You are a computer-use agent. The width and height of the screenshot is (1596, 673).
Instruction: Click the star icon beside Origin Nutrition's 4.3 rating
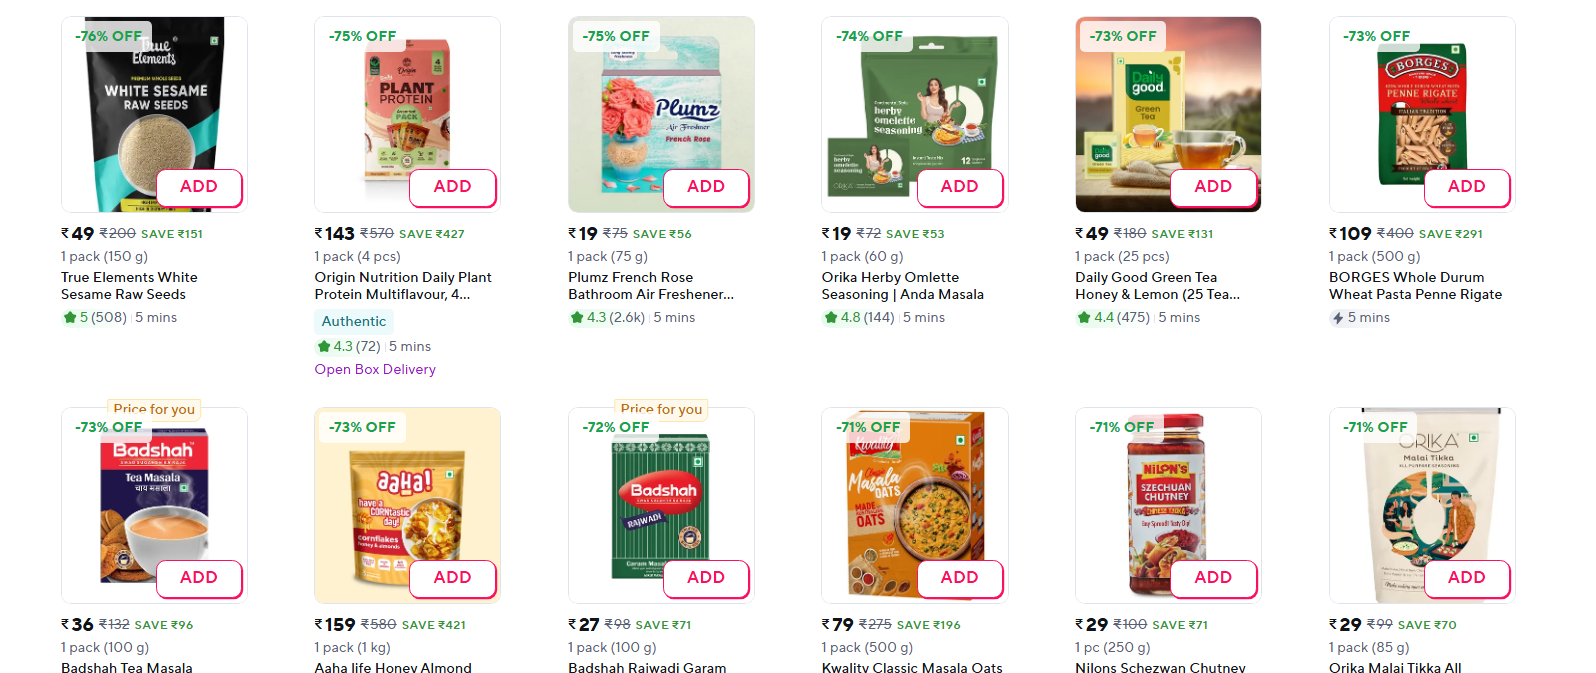click(x=323, y=347)
